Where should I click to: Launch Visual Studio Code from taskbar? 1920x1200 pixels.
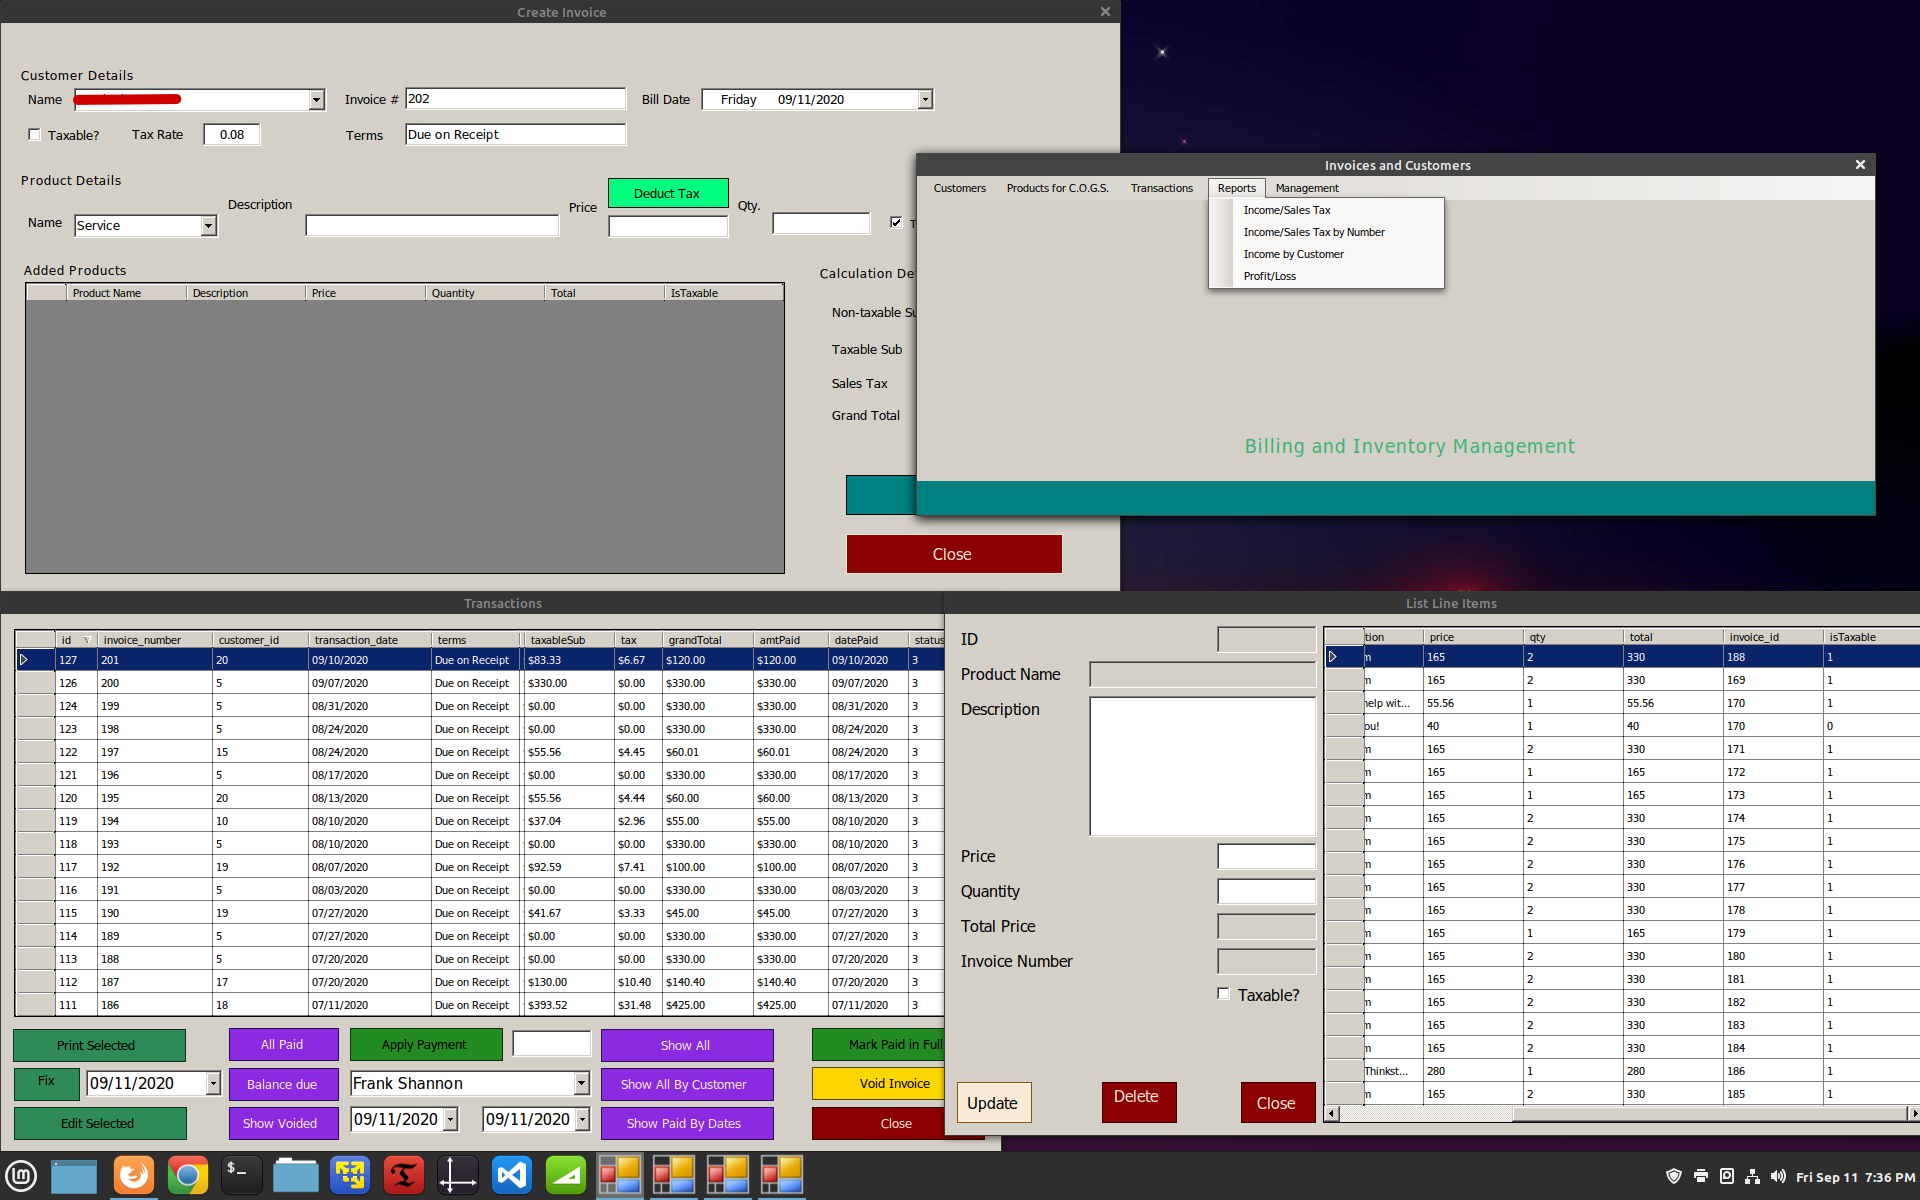511,1175
